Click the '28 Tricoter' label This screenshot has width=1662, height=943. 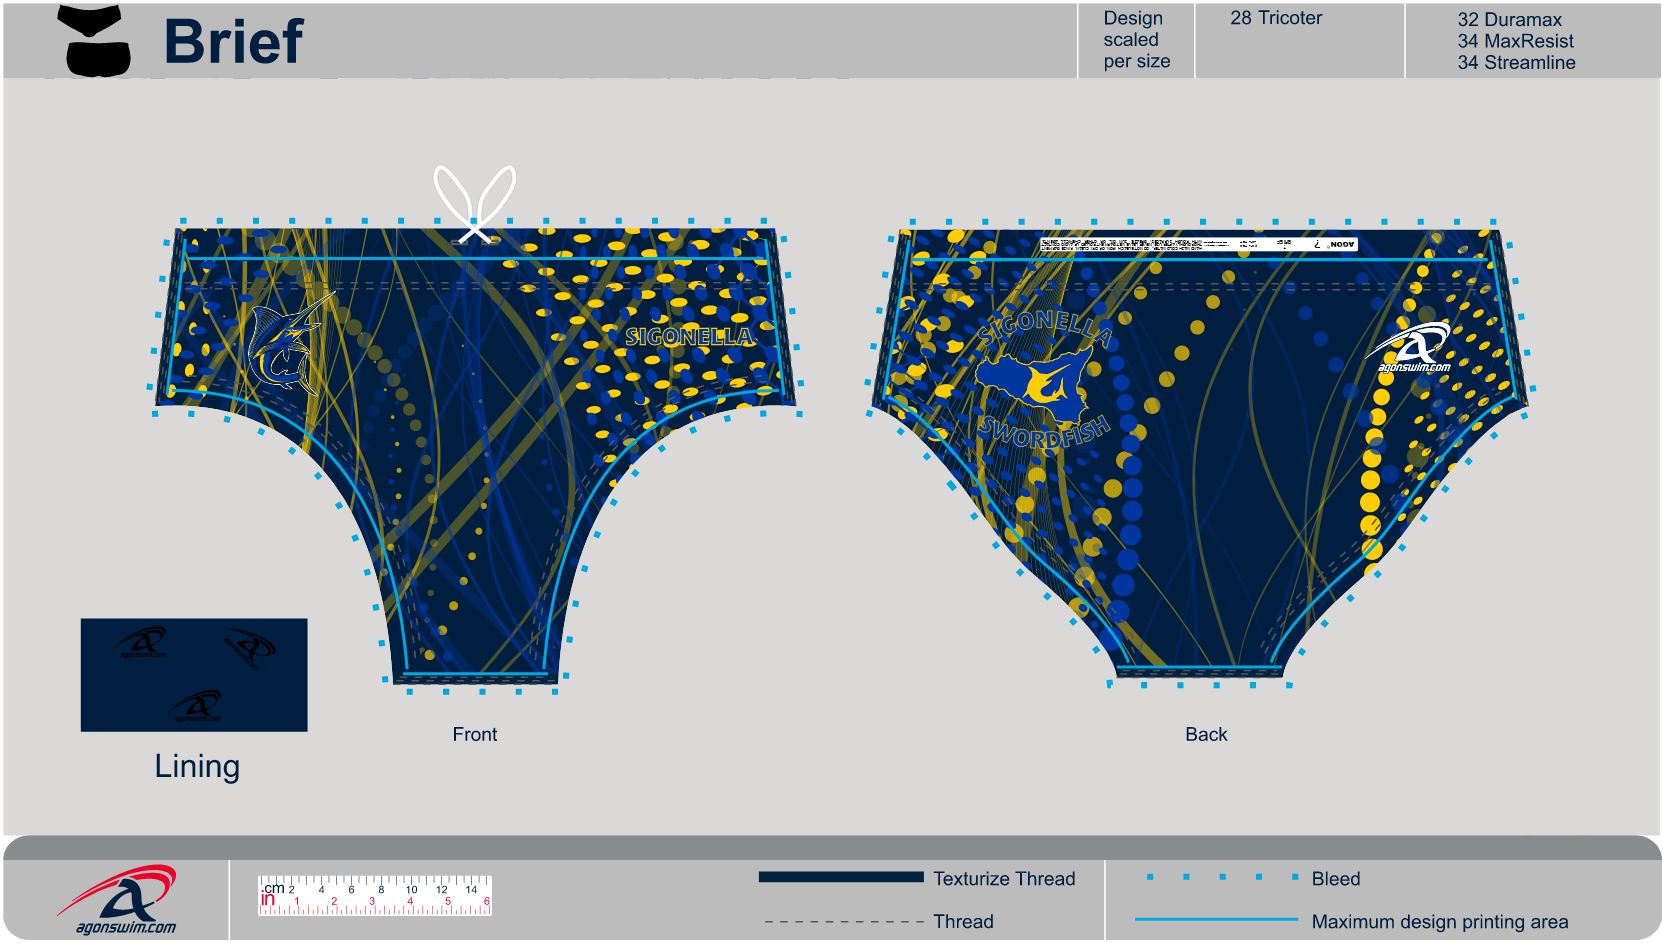(x=1276, y=18)
